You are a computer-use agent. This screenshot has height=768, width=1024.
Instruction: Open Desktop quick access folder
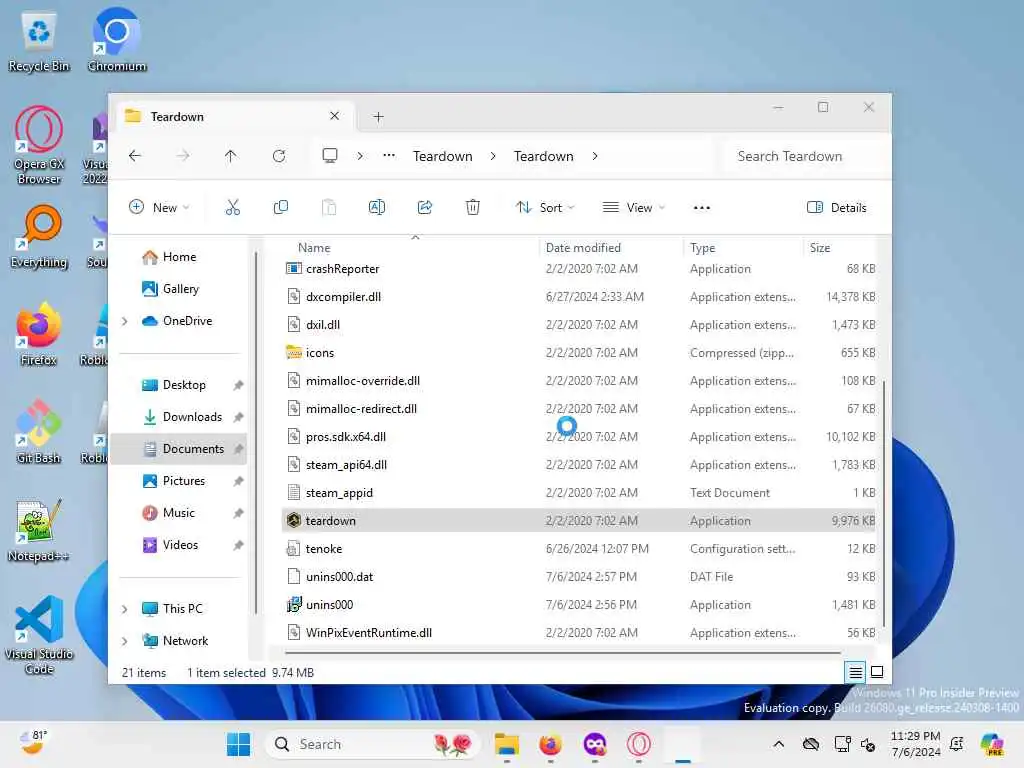click(184, 385)
